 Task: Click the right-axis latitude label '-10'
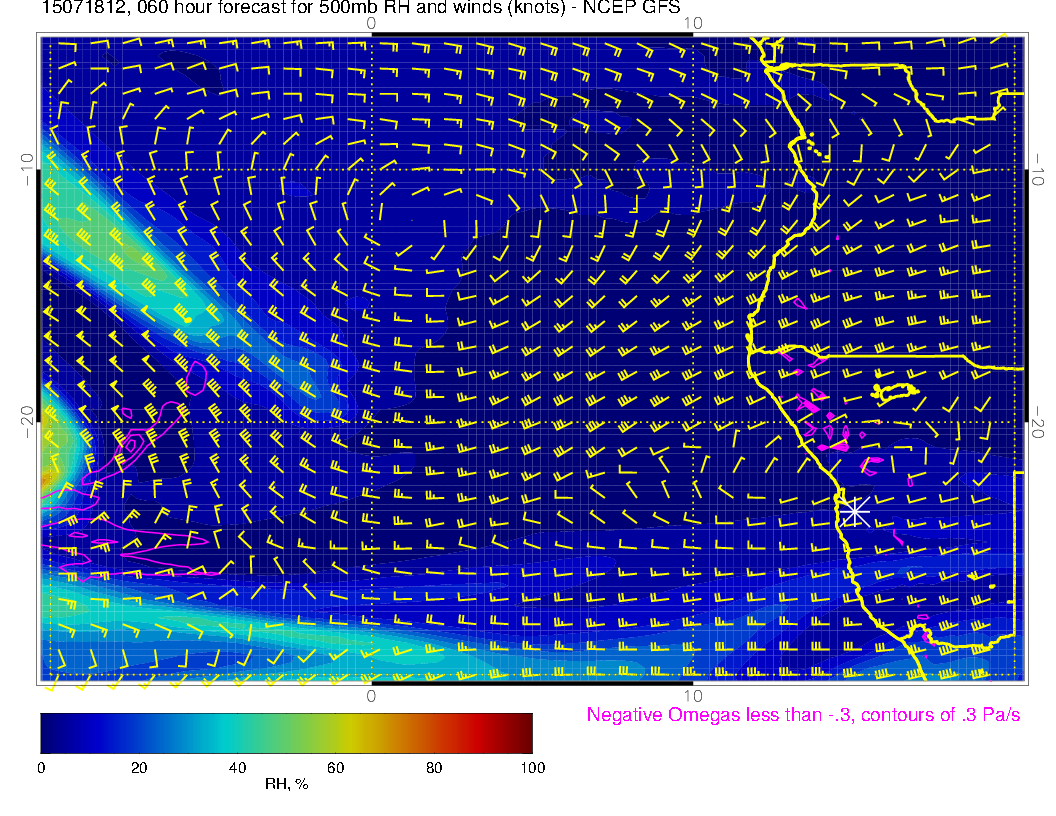coord(1038,170)
